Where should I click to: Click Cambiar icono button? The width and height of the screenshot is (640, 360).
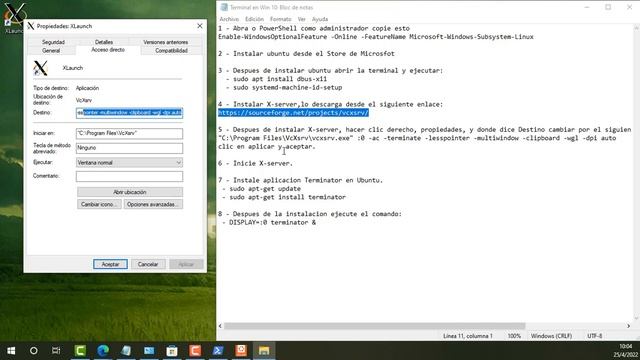[x=99, y=204]
